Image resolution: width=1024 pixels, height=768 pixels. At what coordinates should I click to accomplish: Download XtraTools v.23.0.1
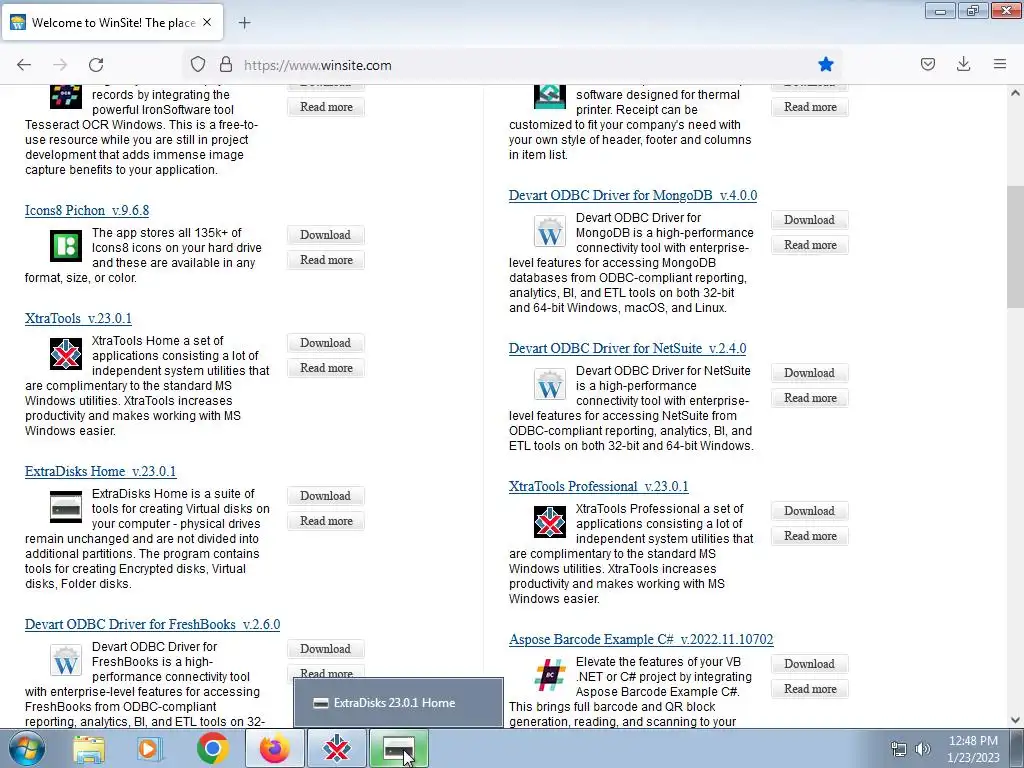[326, 343]
